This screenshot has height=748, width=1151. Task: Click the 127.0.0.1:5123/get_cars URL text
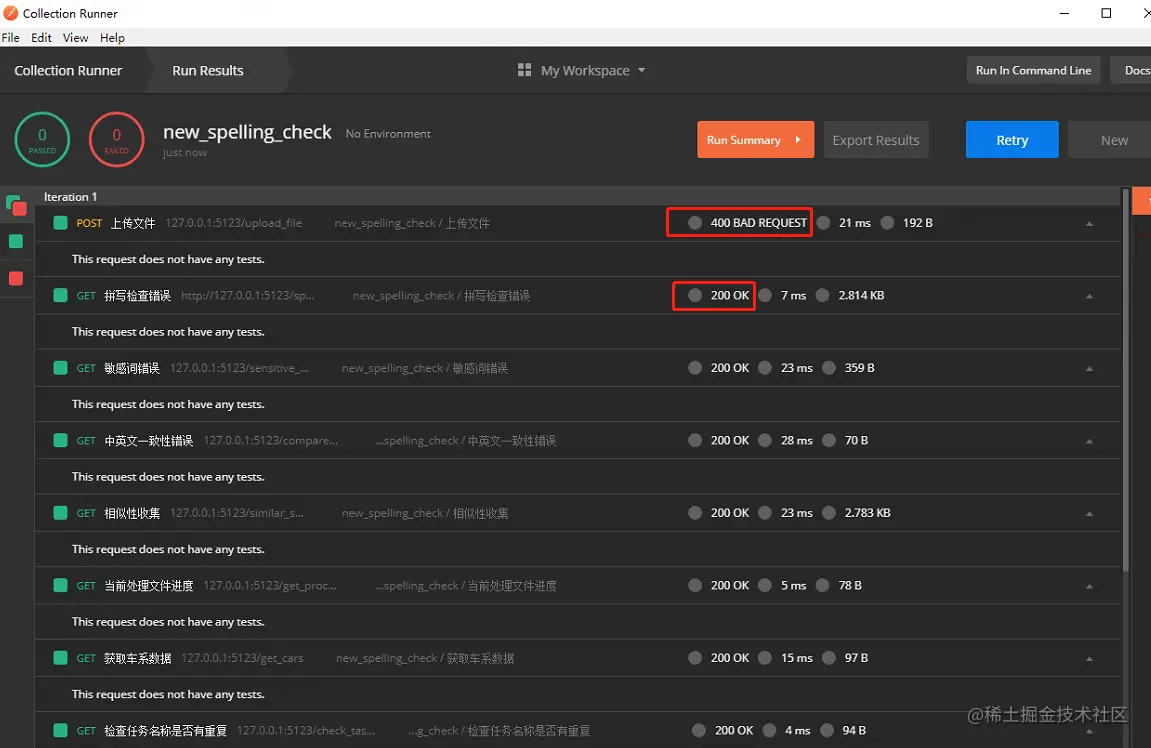point(242,658)
